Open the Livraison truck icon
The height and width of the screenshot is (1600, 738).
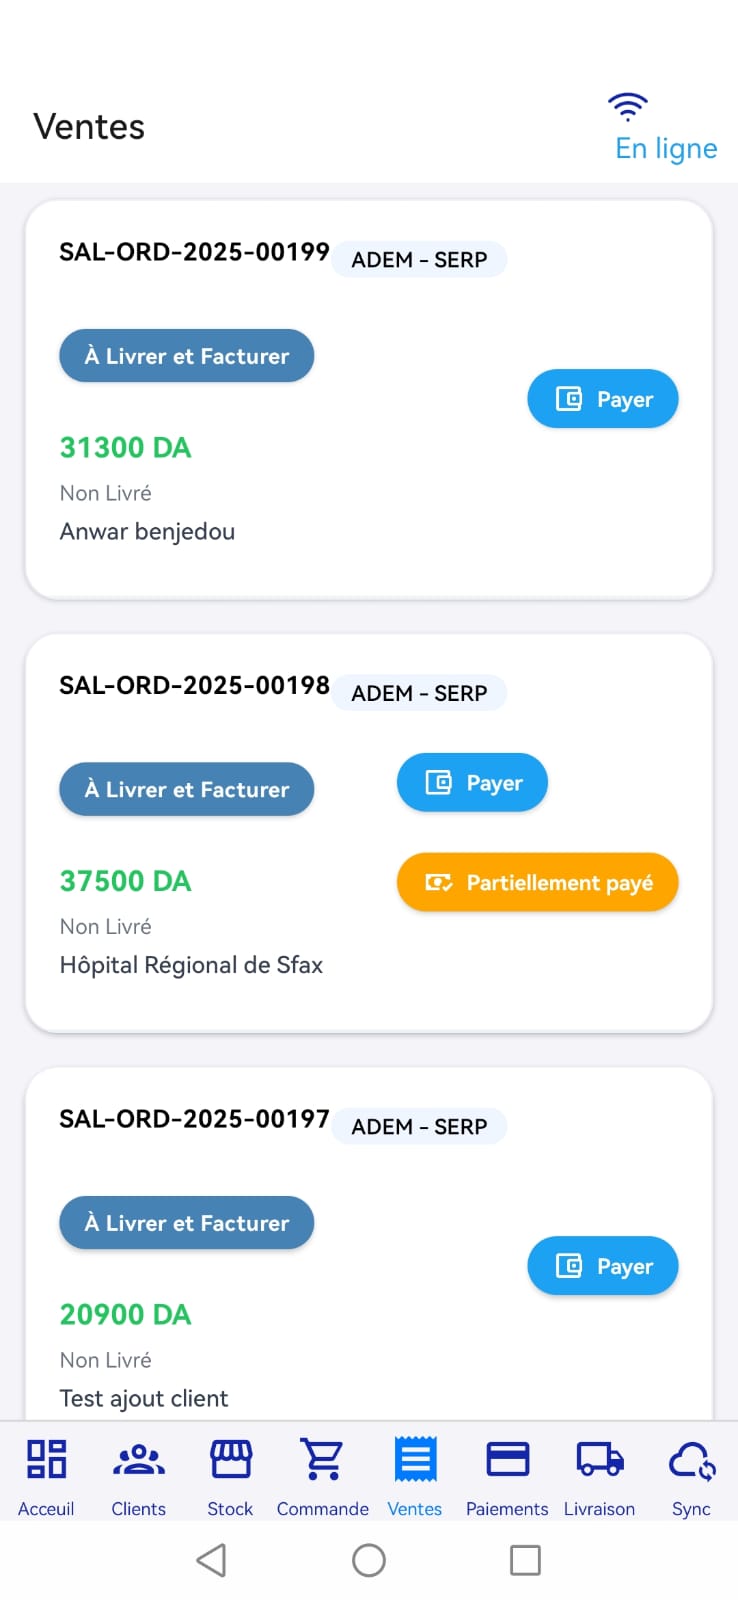[x=599, y=1460]
